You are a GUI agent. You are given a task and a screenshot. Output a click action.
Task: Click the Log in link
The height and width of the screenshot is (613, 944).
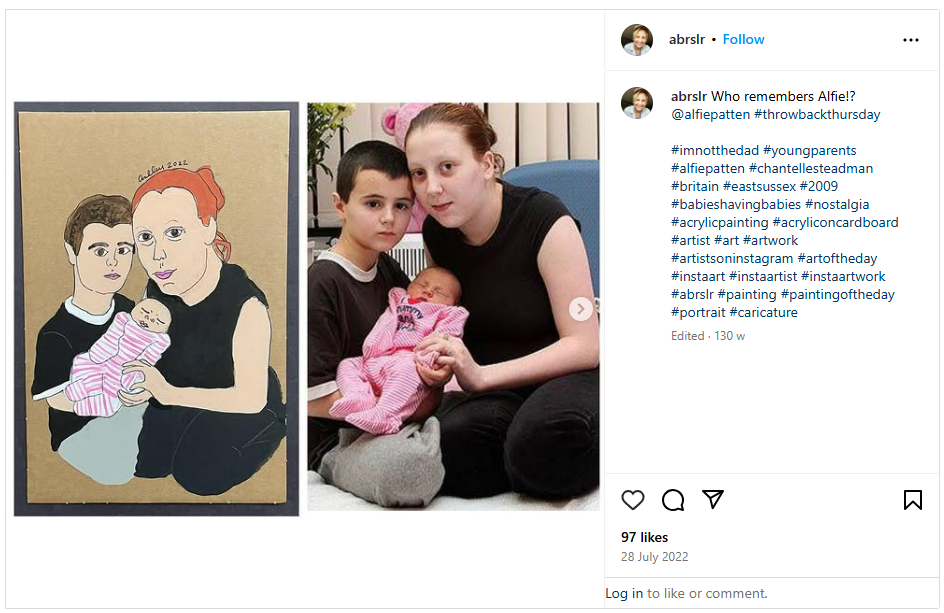click(x=624, y=593)
